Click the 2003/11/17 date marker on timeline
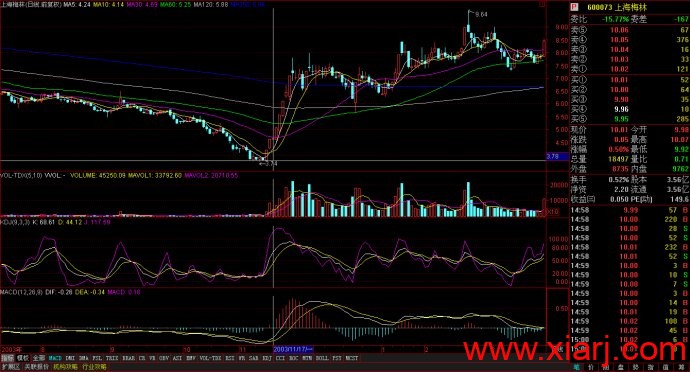 click(x=293, y=349)
